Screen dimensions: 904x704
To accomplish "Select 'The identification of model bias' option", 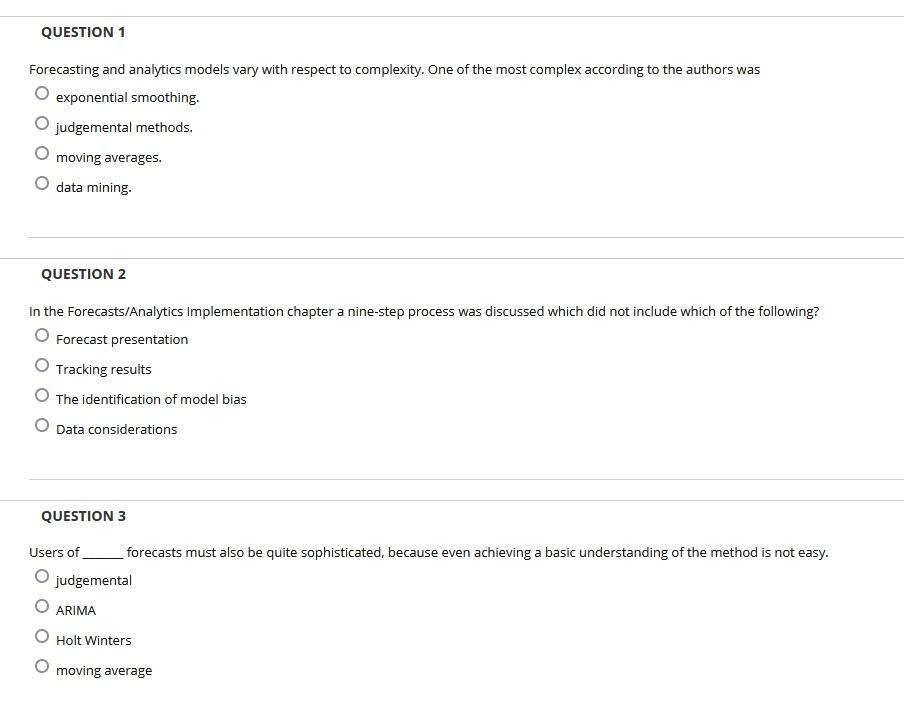I will tap(41, 394).
